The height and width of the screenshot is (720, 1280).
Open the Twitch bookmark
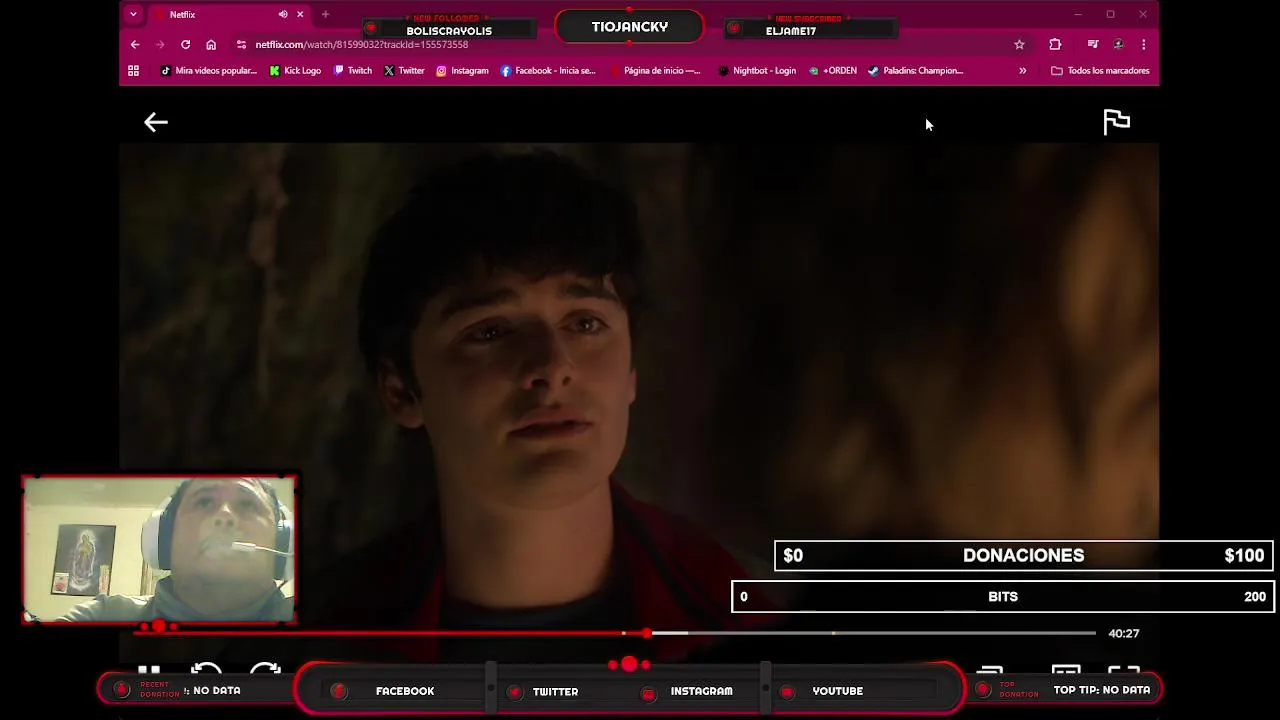(353, 70)
